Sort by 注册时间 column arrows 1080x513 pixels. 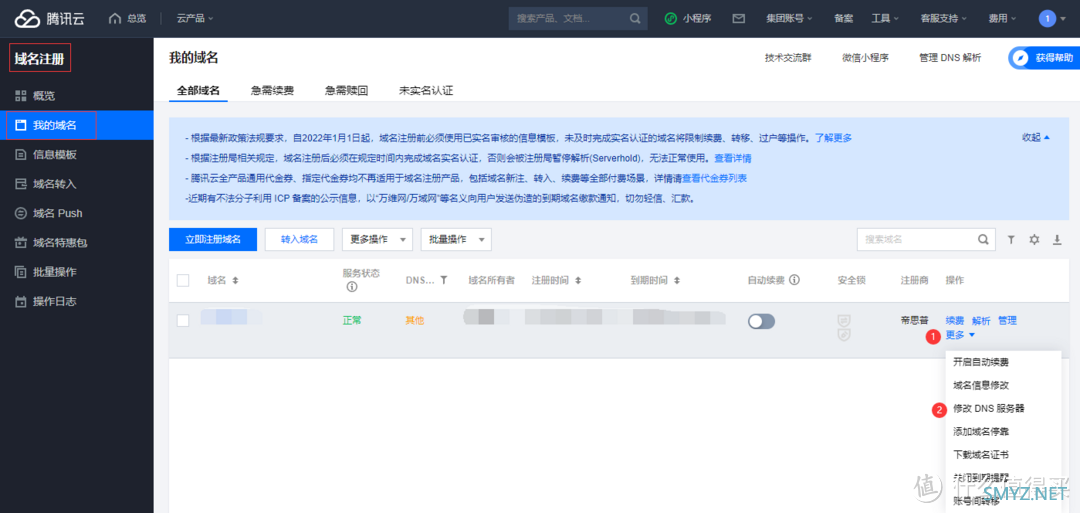(x=578, y=281)
